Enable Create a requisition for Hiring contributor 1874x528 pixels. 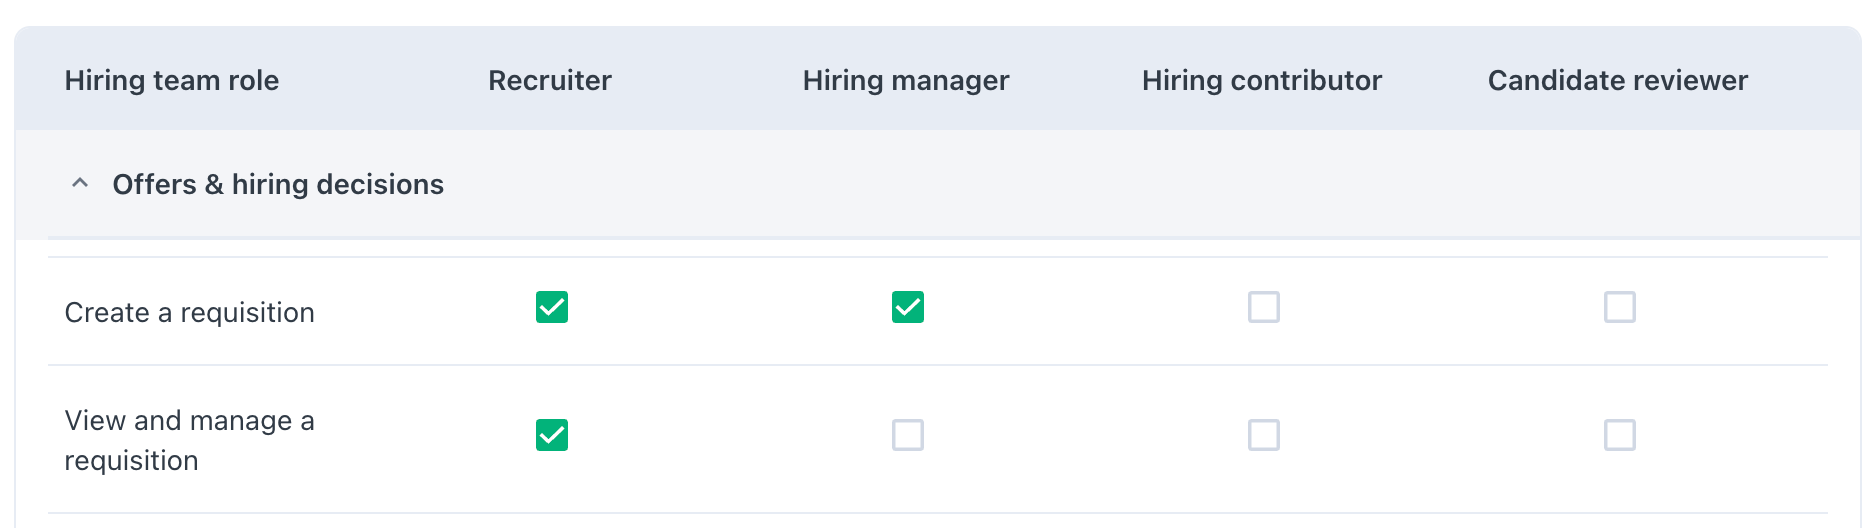pyautogui.click(x=1264, y=307)
